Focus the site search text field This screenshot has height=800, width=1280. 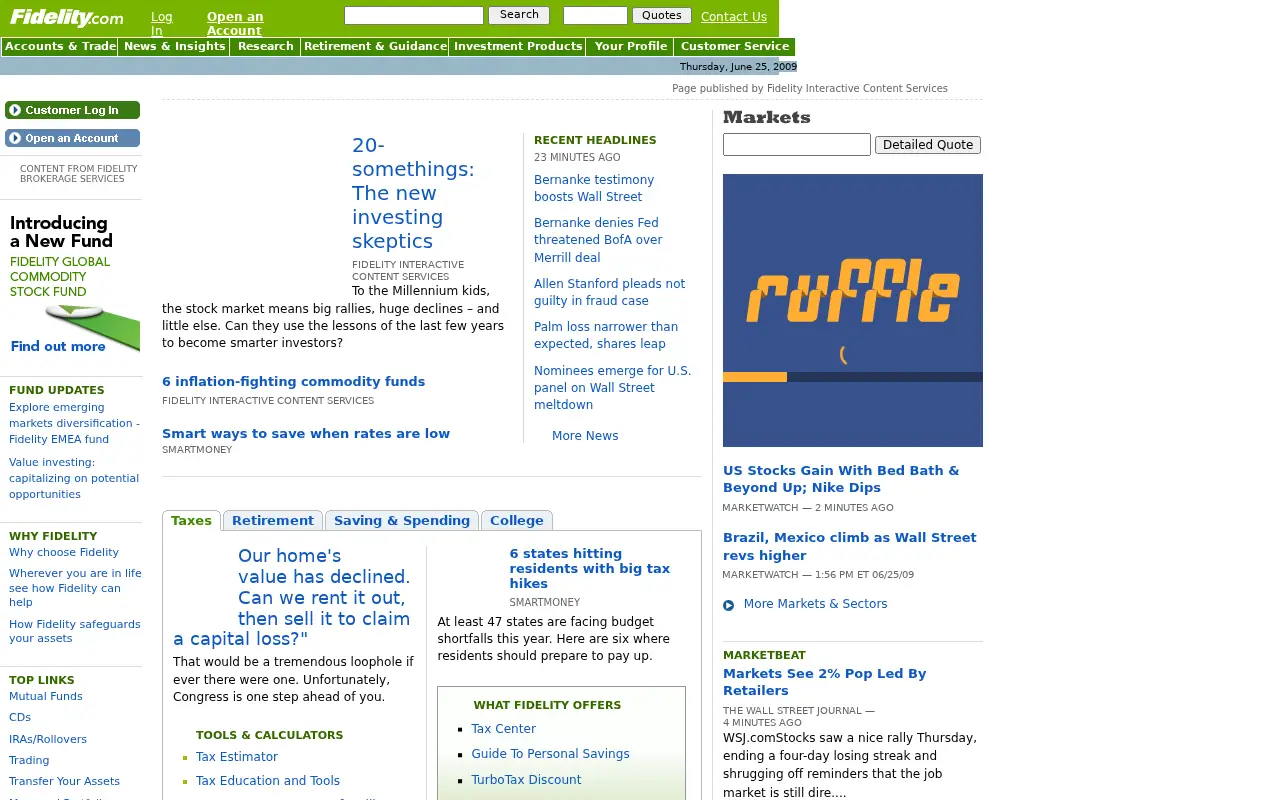click(414, 15)
